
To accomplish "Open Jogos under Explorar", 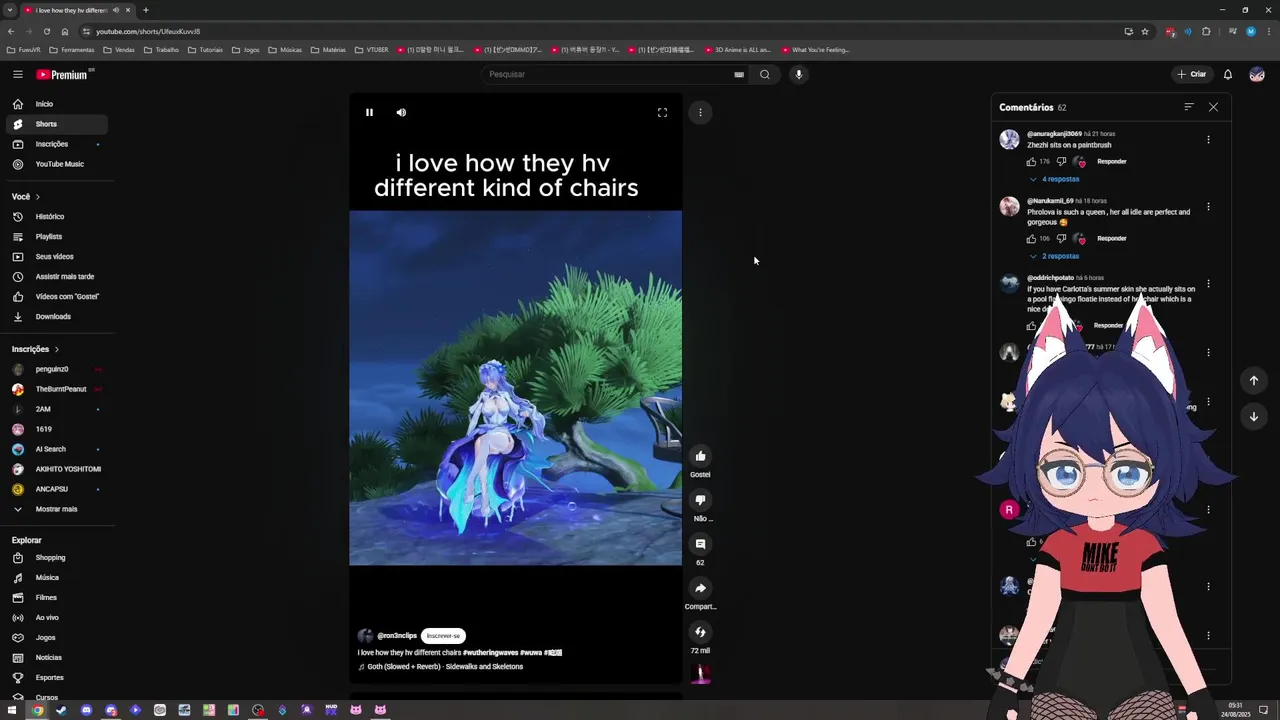I will 56,637.
